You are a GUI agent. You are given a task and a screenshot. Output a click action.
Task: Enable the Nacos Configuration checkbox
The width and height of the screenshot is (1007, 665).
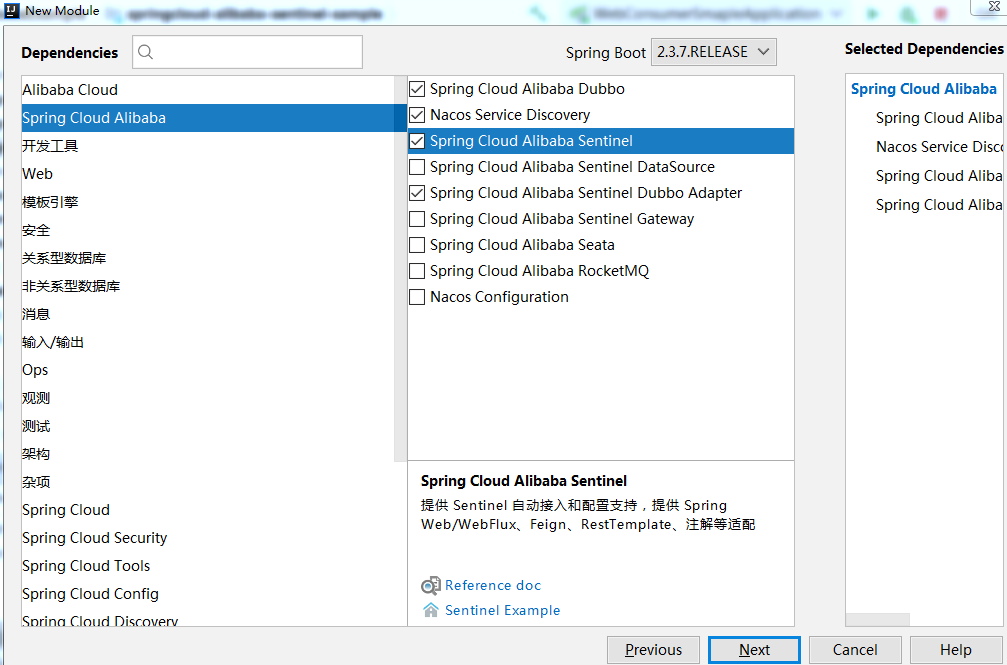[x=417, y=297]
